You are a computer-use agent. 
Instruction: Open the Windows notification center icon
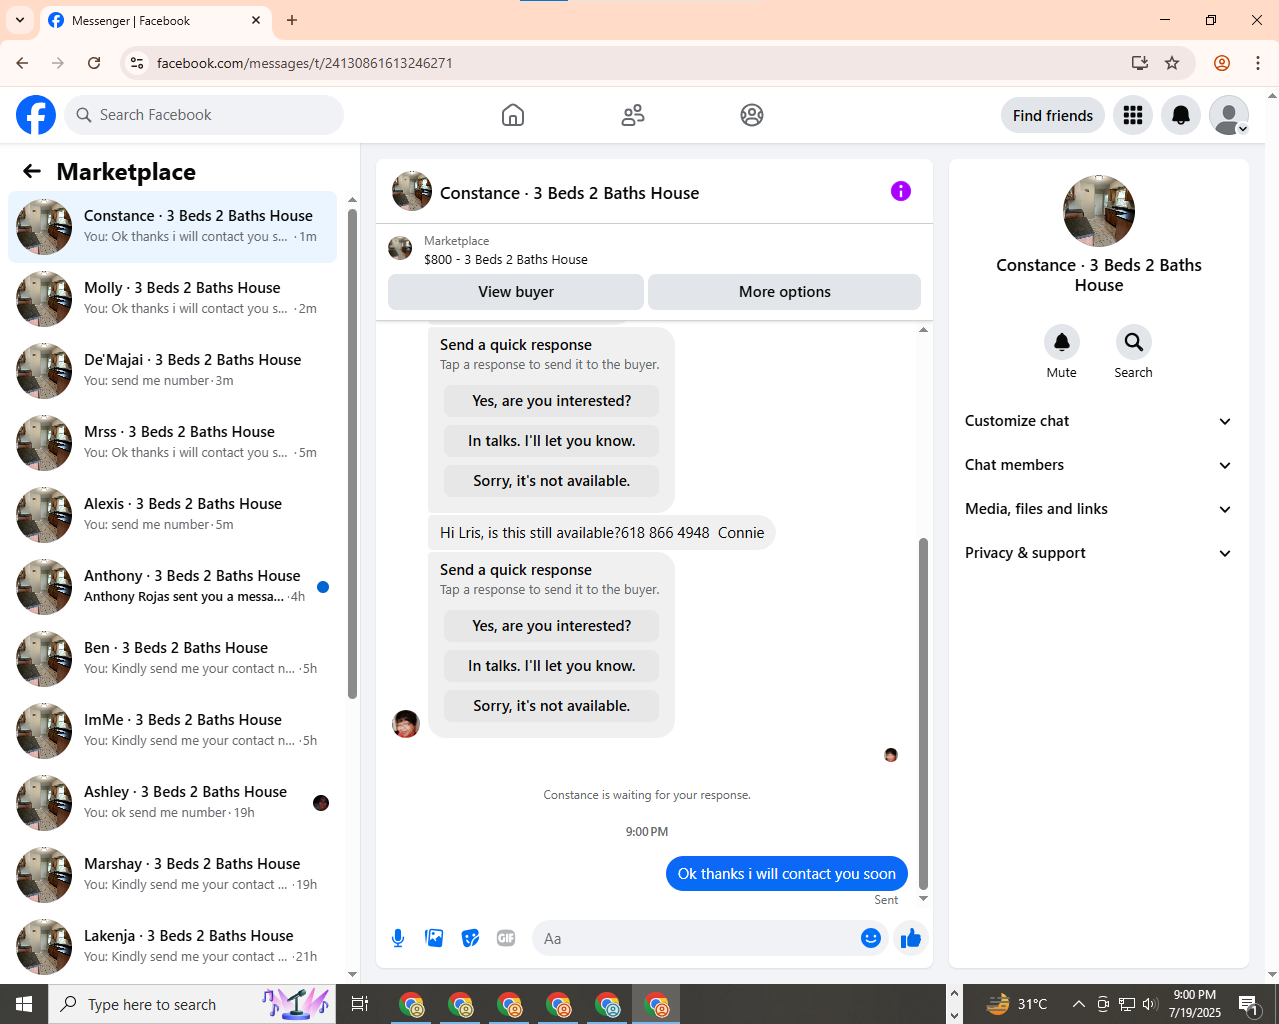tap(1249, 1004)
